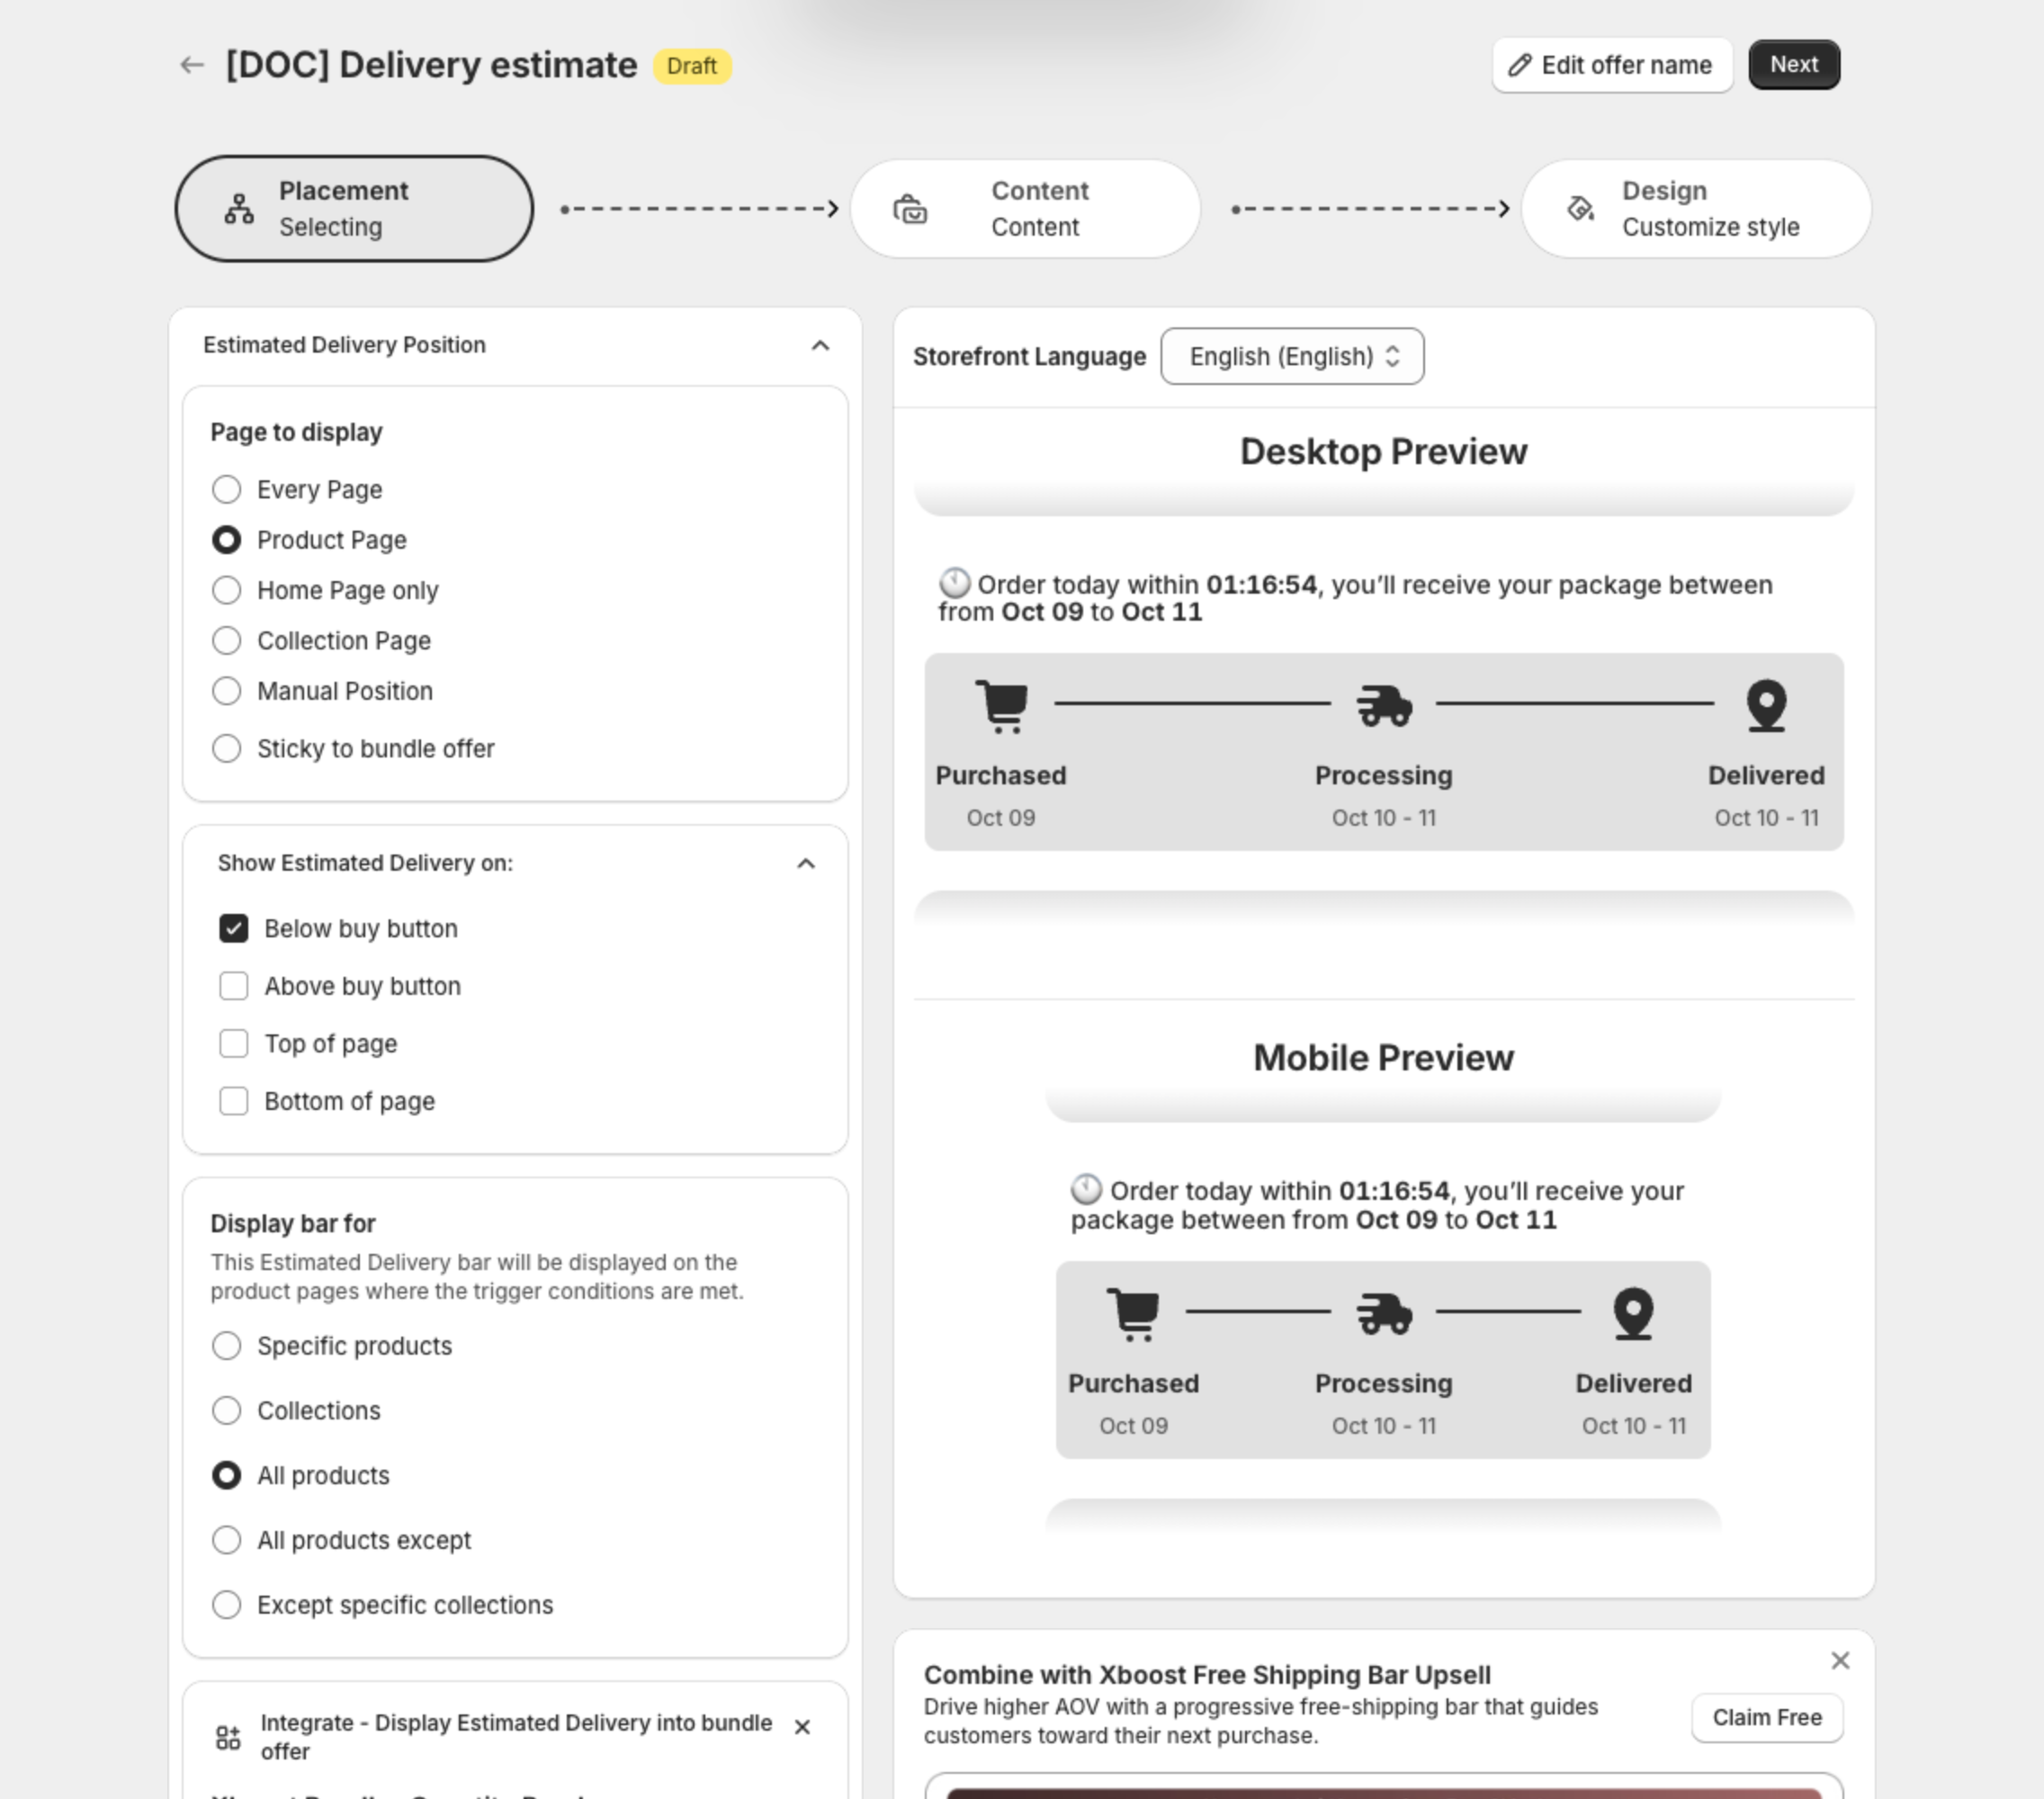Check the Bottom of page checkbox
Viewport: 2044px width, 1799px height.
234,1101
